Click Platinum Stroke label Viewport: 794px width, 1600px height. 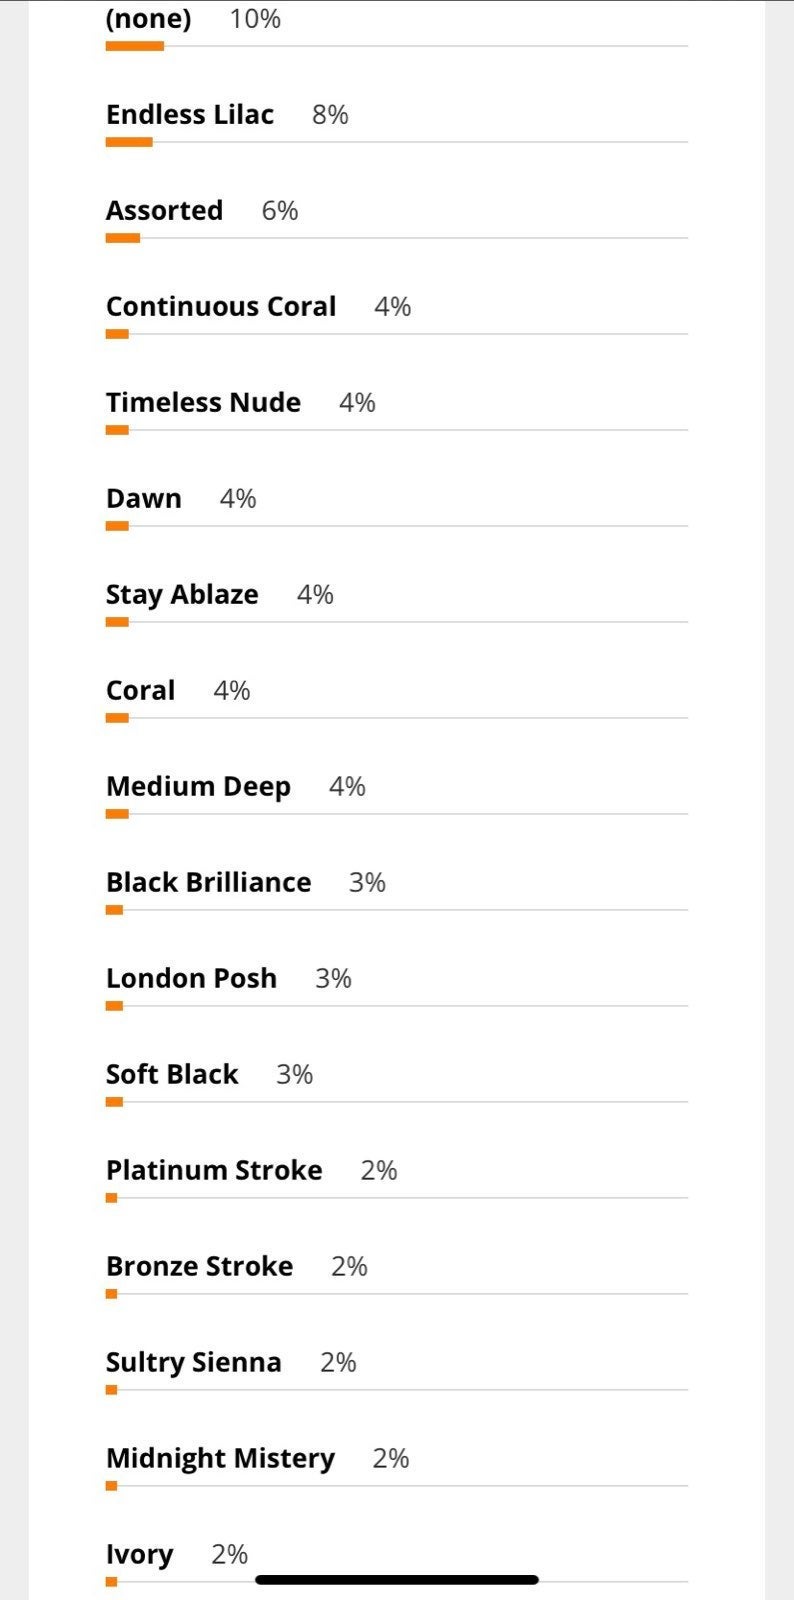tap(214, 1171)
